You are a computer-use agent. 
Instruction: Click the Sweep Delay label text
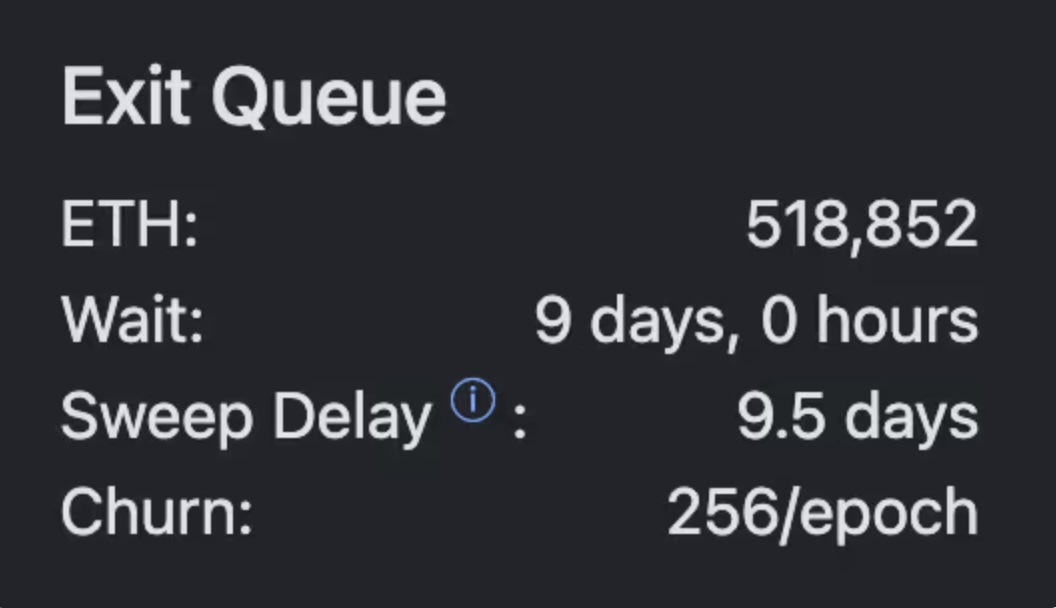point(246,418)
